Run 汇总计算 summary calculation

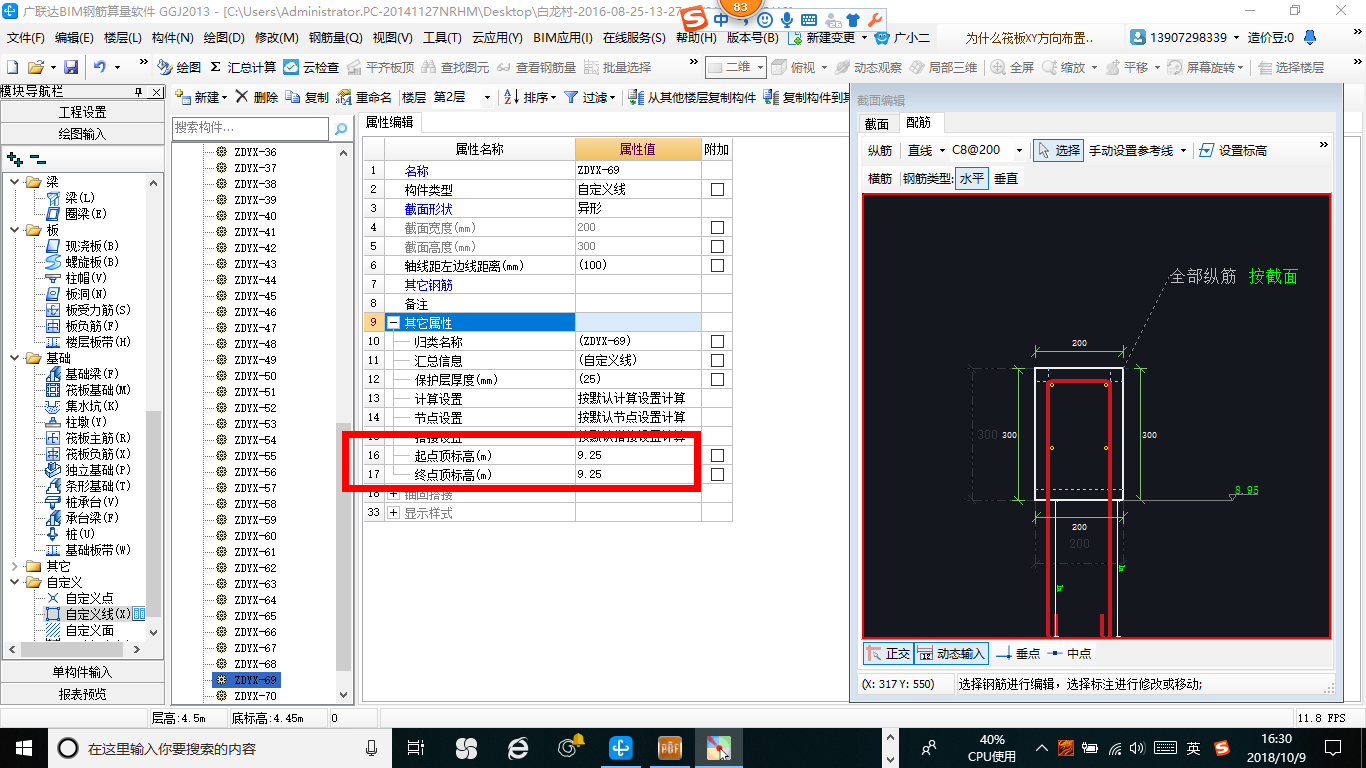[x=243, y=67]
